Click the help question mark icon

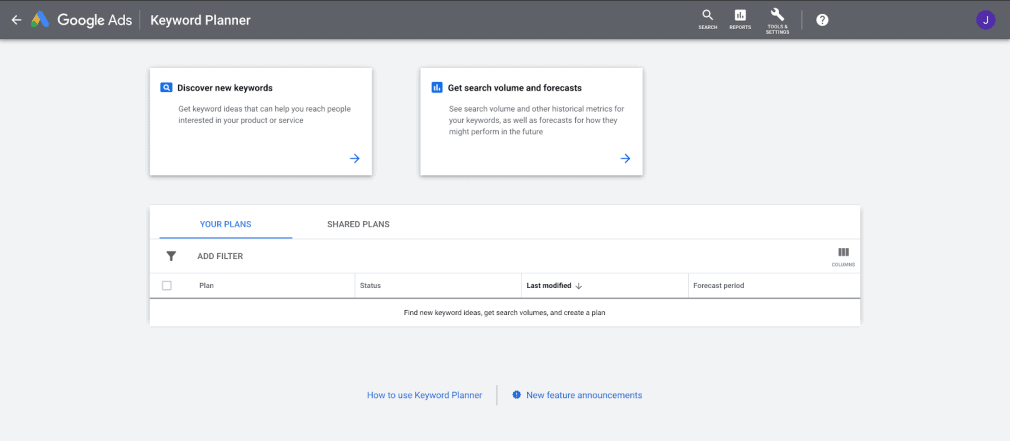[x=822, y=20]
